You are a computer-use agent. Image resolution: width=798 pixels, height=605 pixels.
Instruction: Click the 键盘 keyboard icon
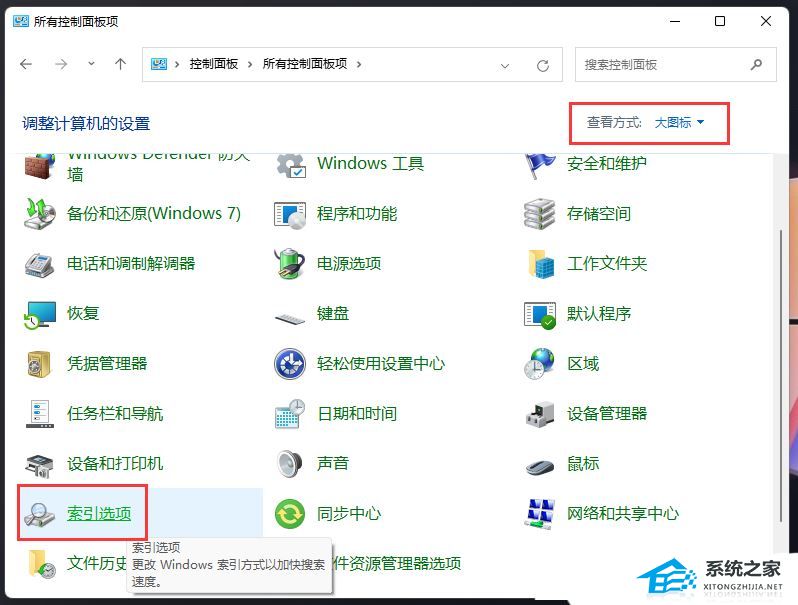(290, 319)
